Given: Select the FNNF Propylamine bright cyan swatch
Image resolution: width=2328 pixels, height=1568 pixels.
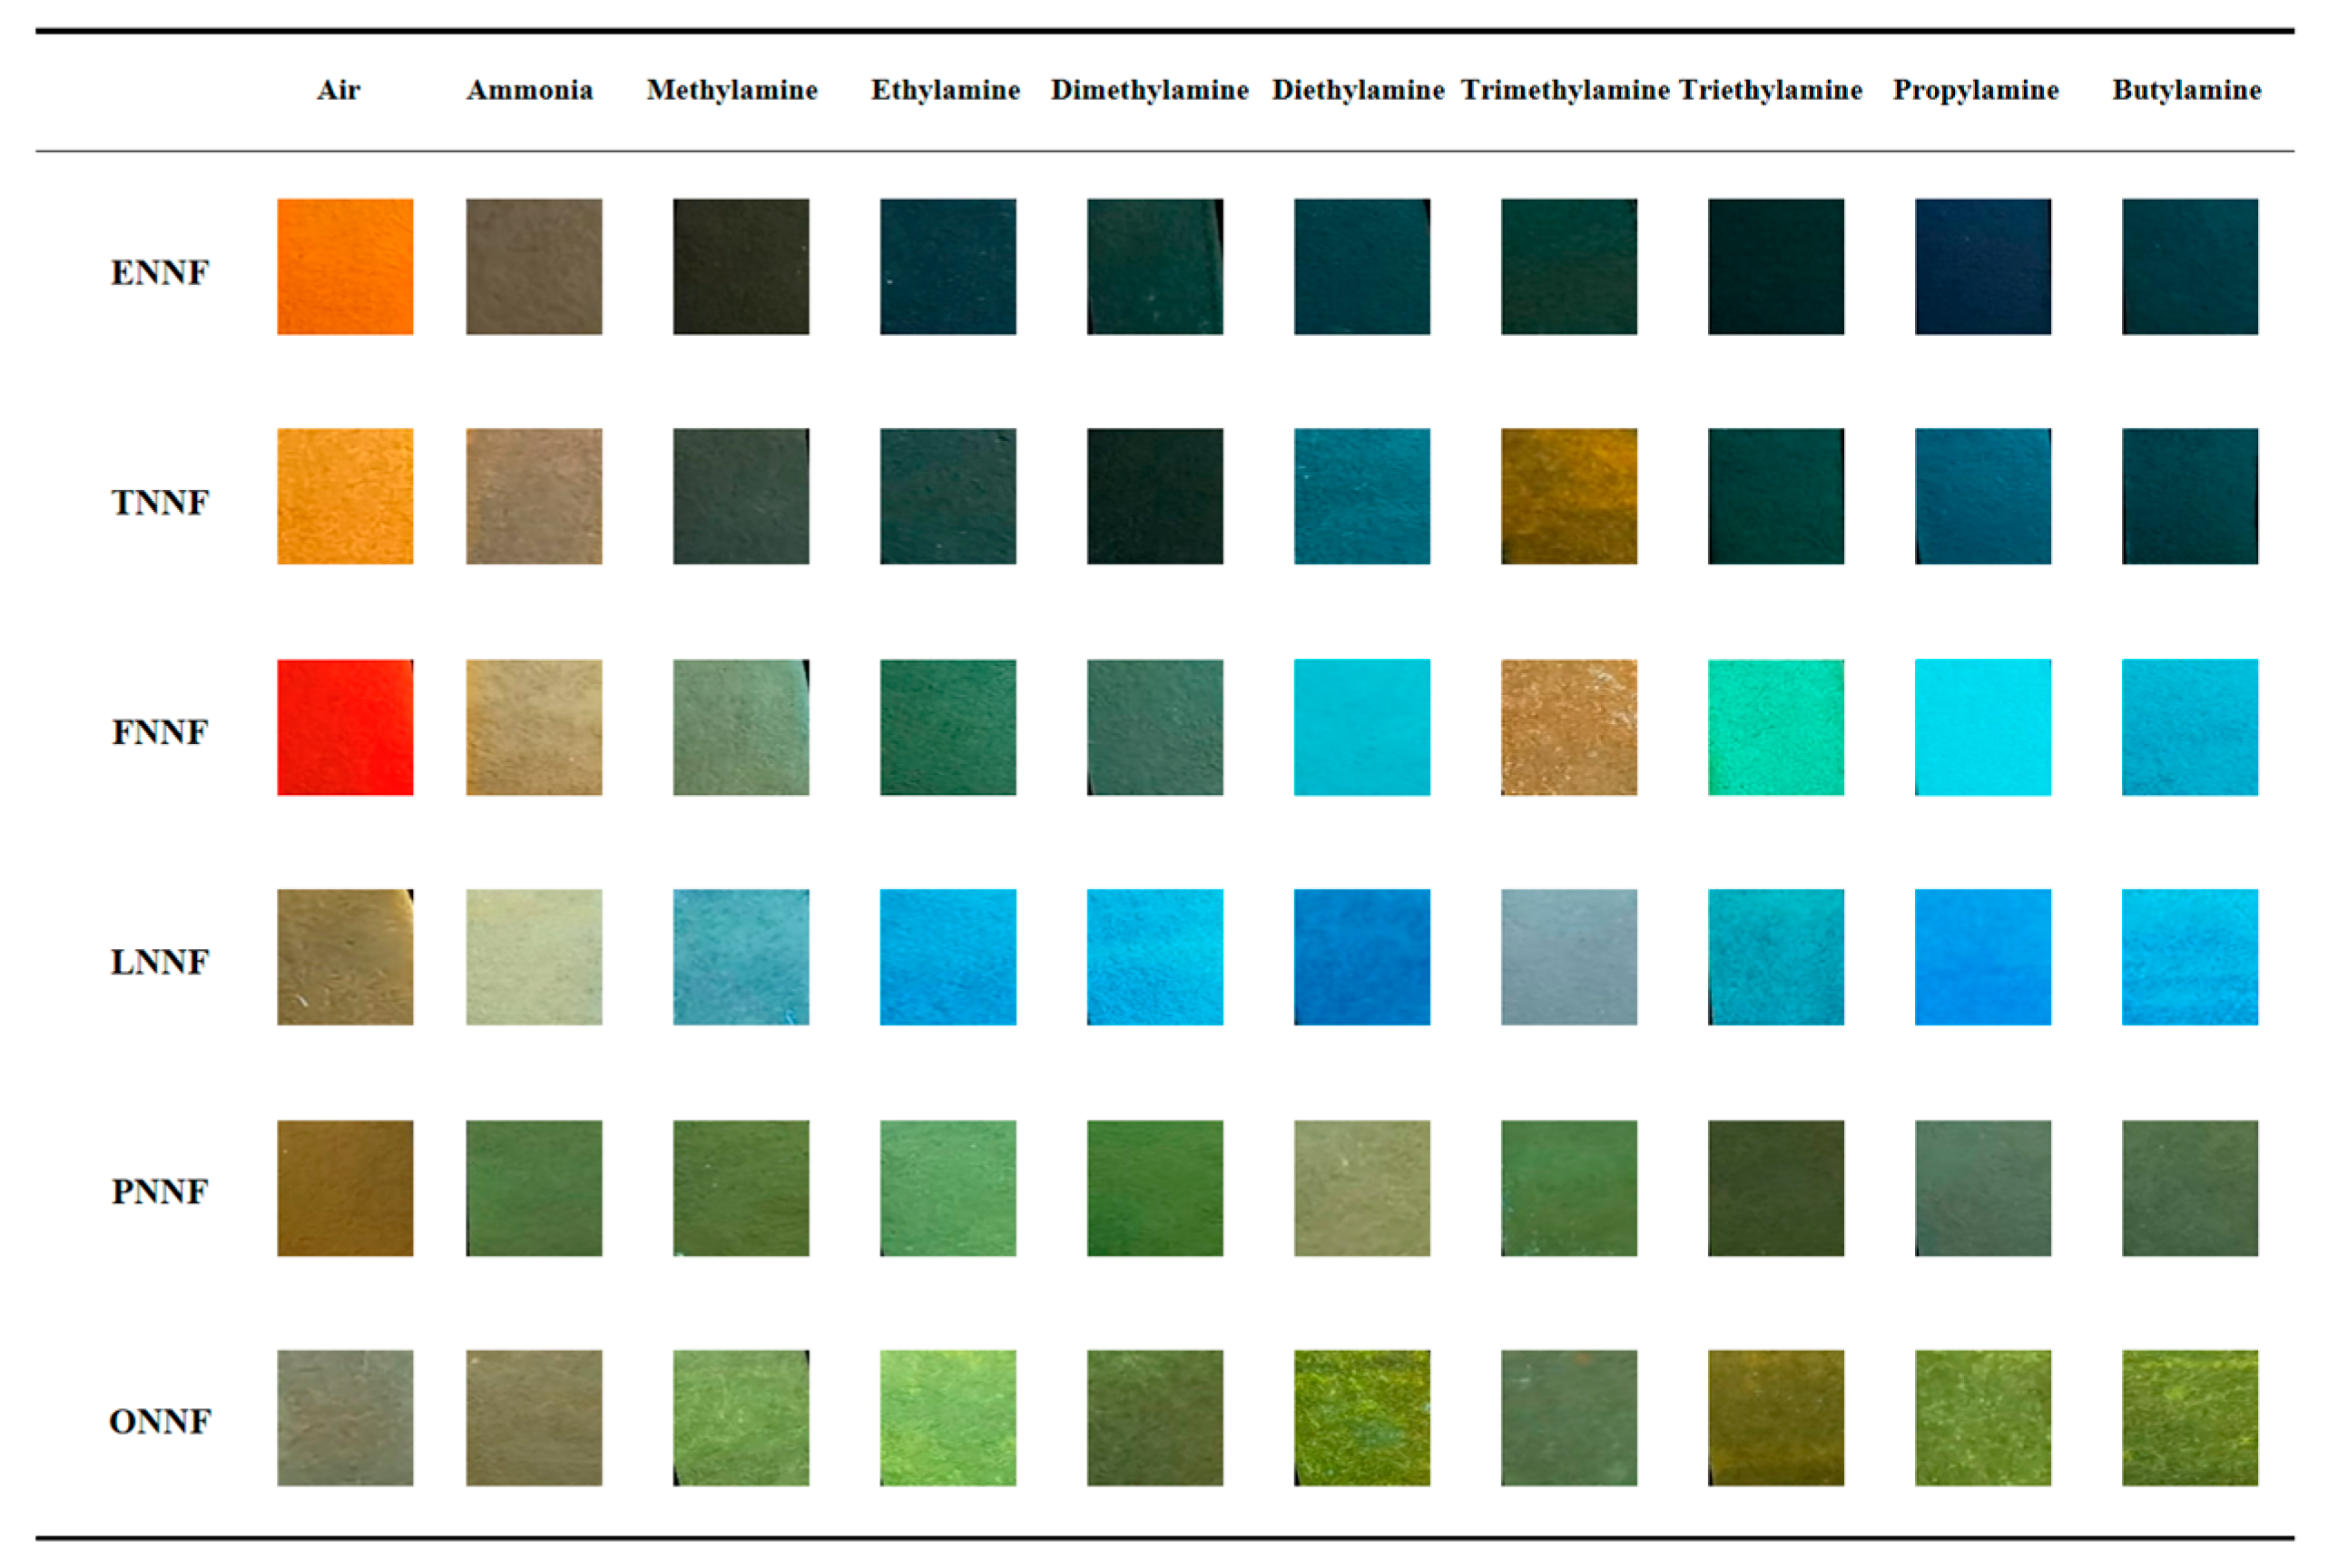Looking at the screenshot, I should (1982, 727).
